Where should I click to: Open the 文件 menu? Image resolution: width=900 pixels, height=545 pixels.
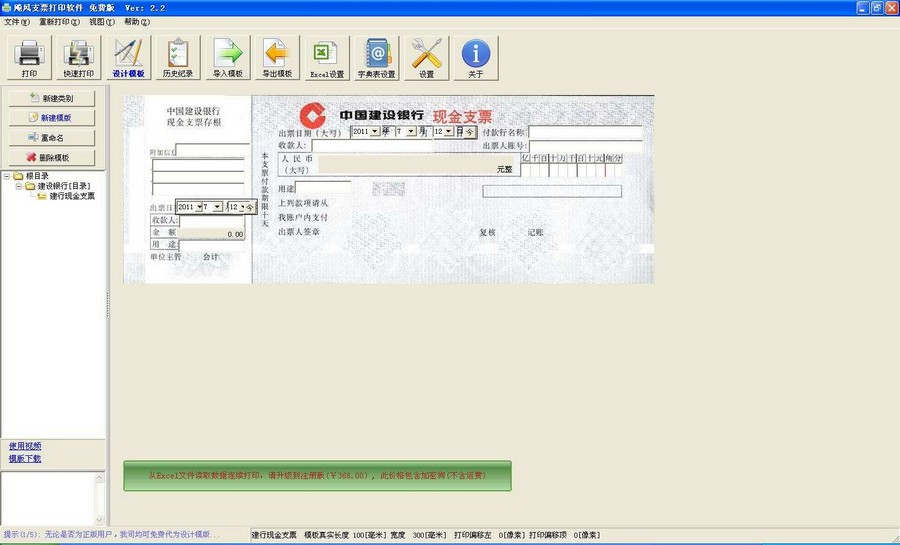coord(17,22)
